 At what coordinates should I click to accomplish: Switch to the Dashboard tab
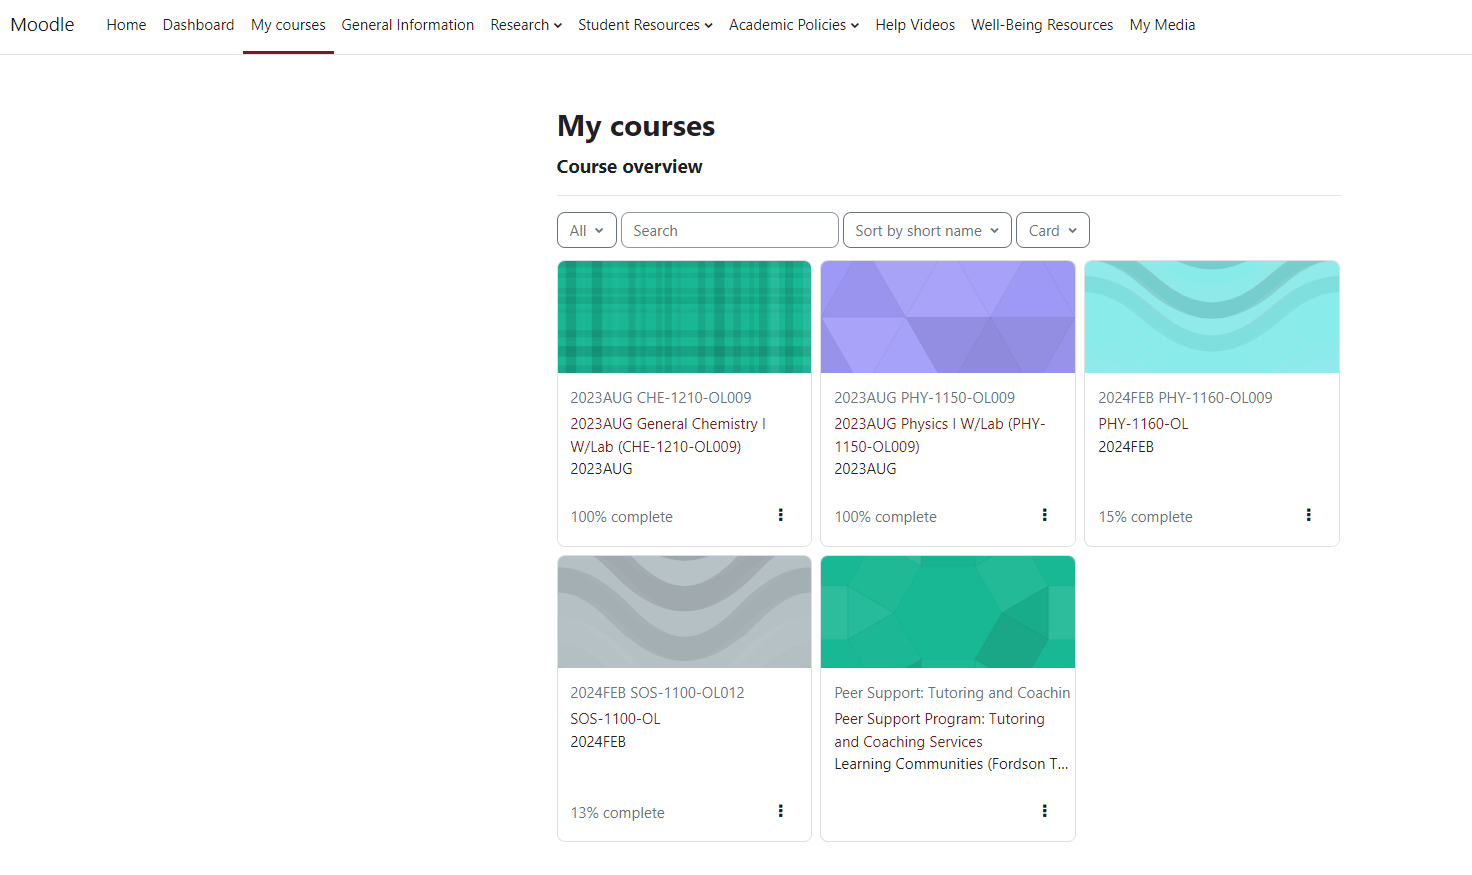(x=198, y=24)
